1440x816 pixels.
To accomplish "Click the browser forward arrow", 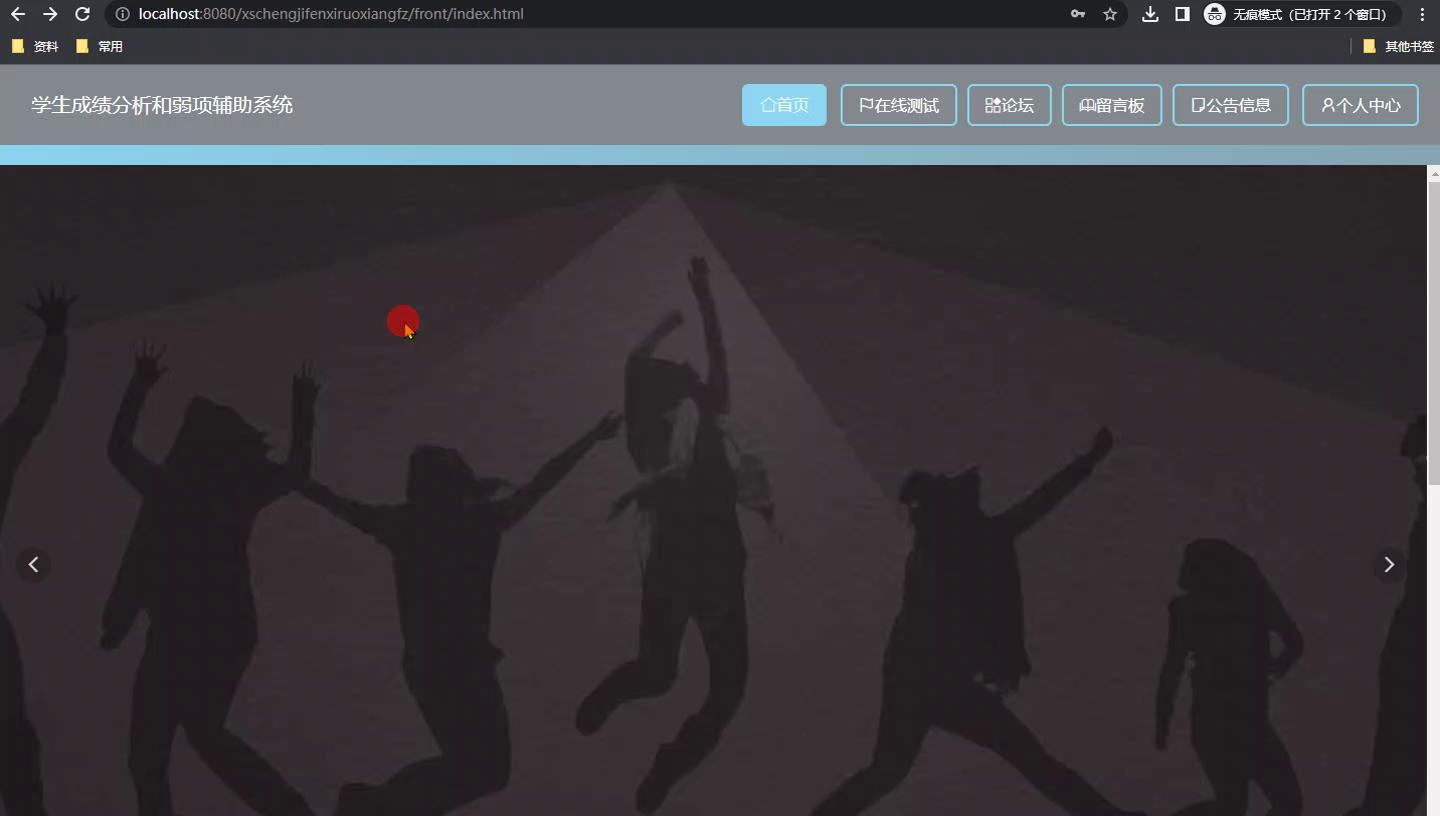I will [x=50, y=14].
